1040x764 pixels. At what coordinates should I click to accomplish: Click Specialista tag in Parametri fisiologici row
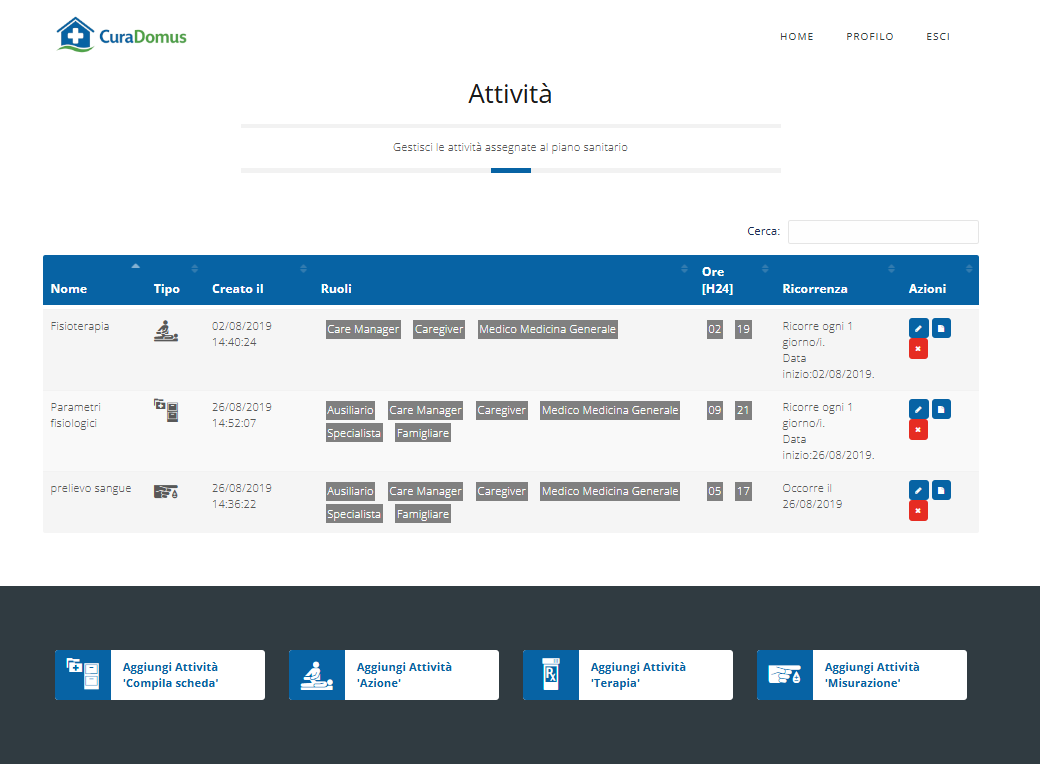click(354, 433)
